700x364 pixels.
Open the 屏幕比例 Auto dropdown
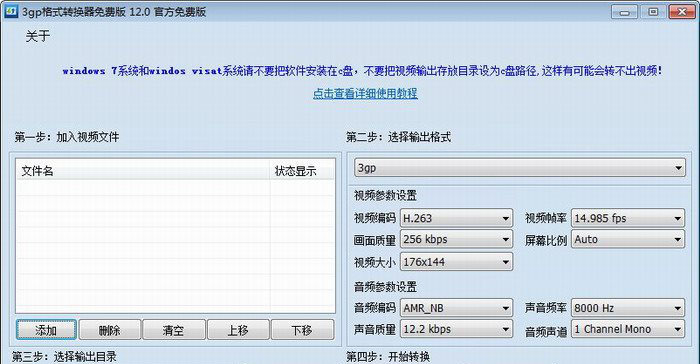coord(628,239)
